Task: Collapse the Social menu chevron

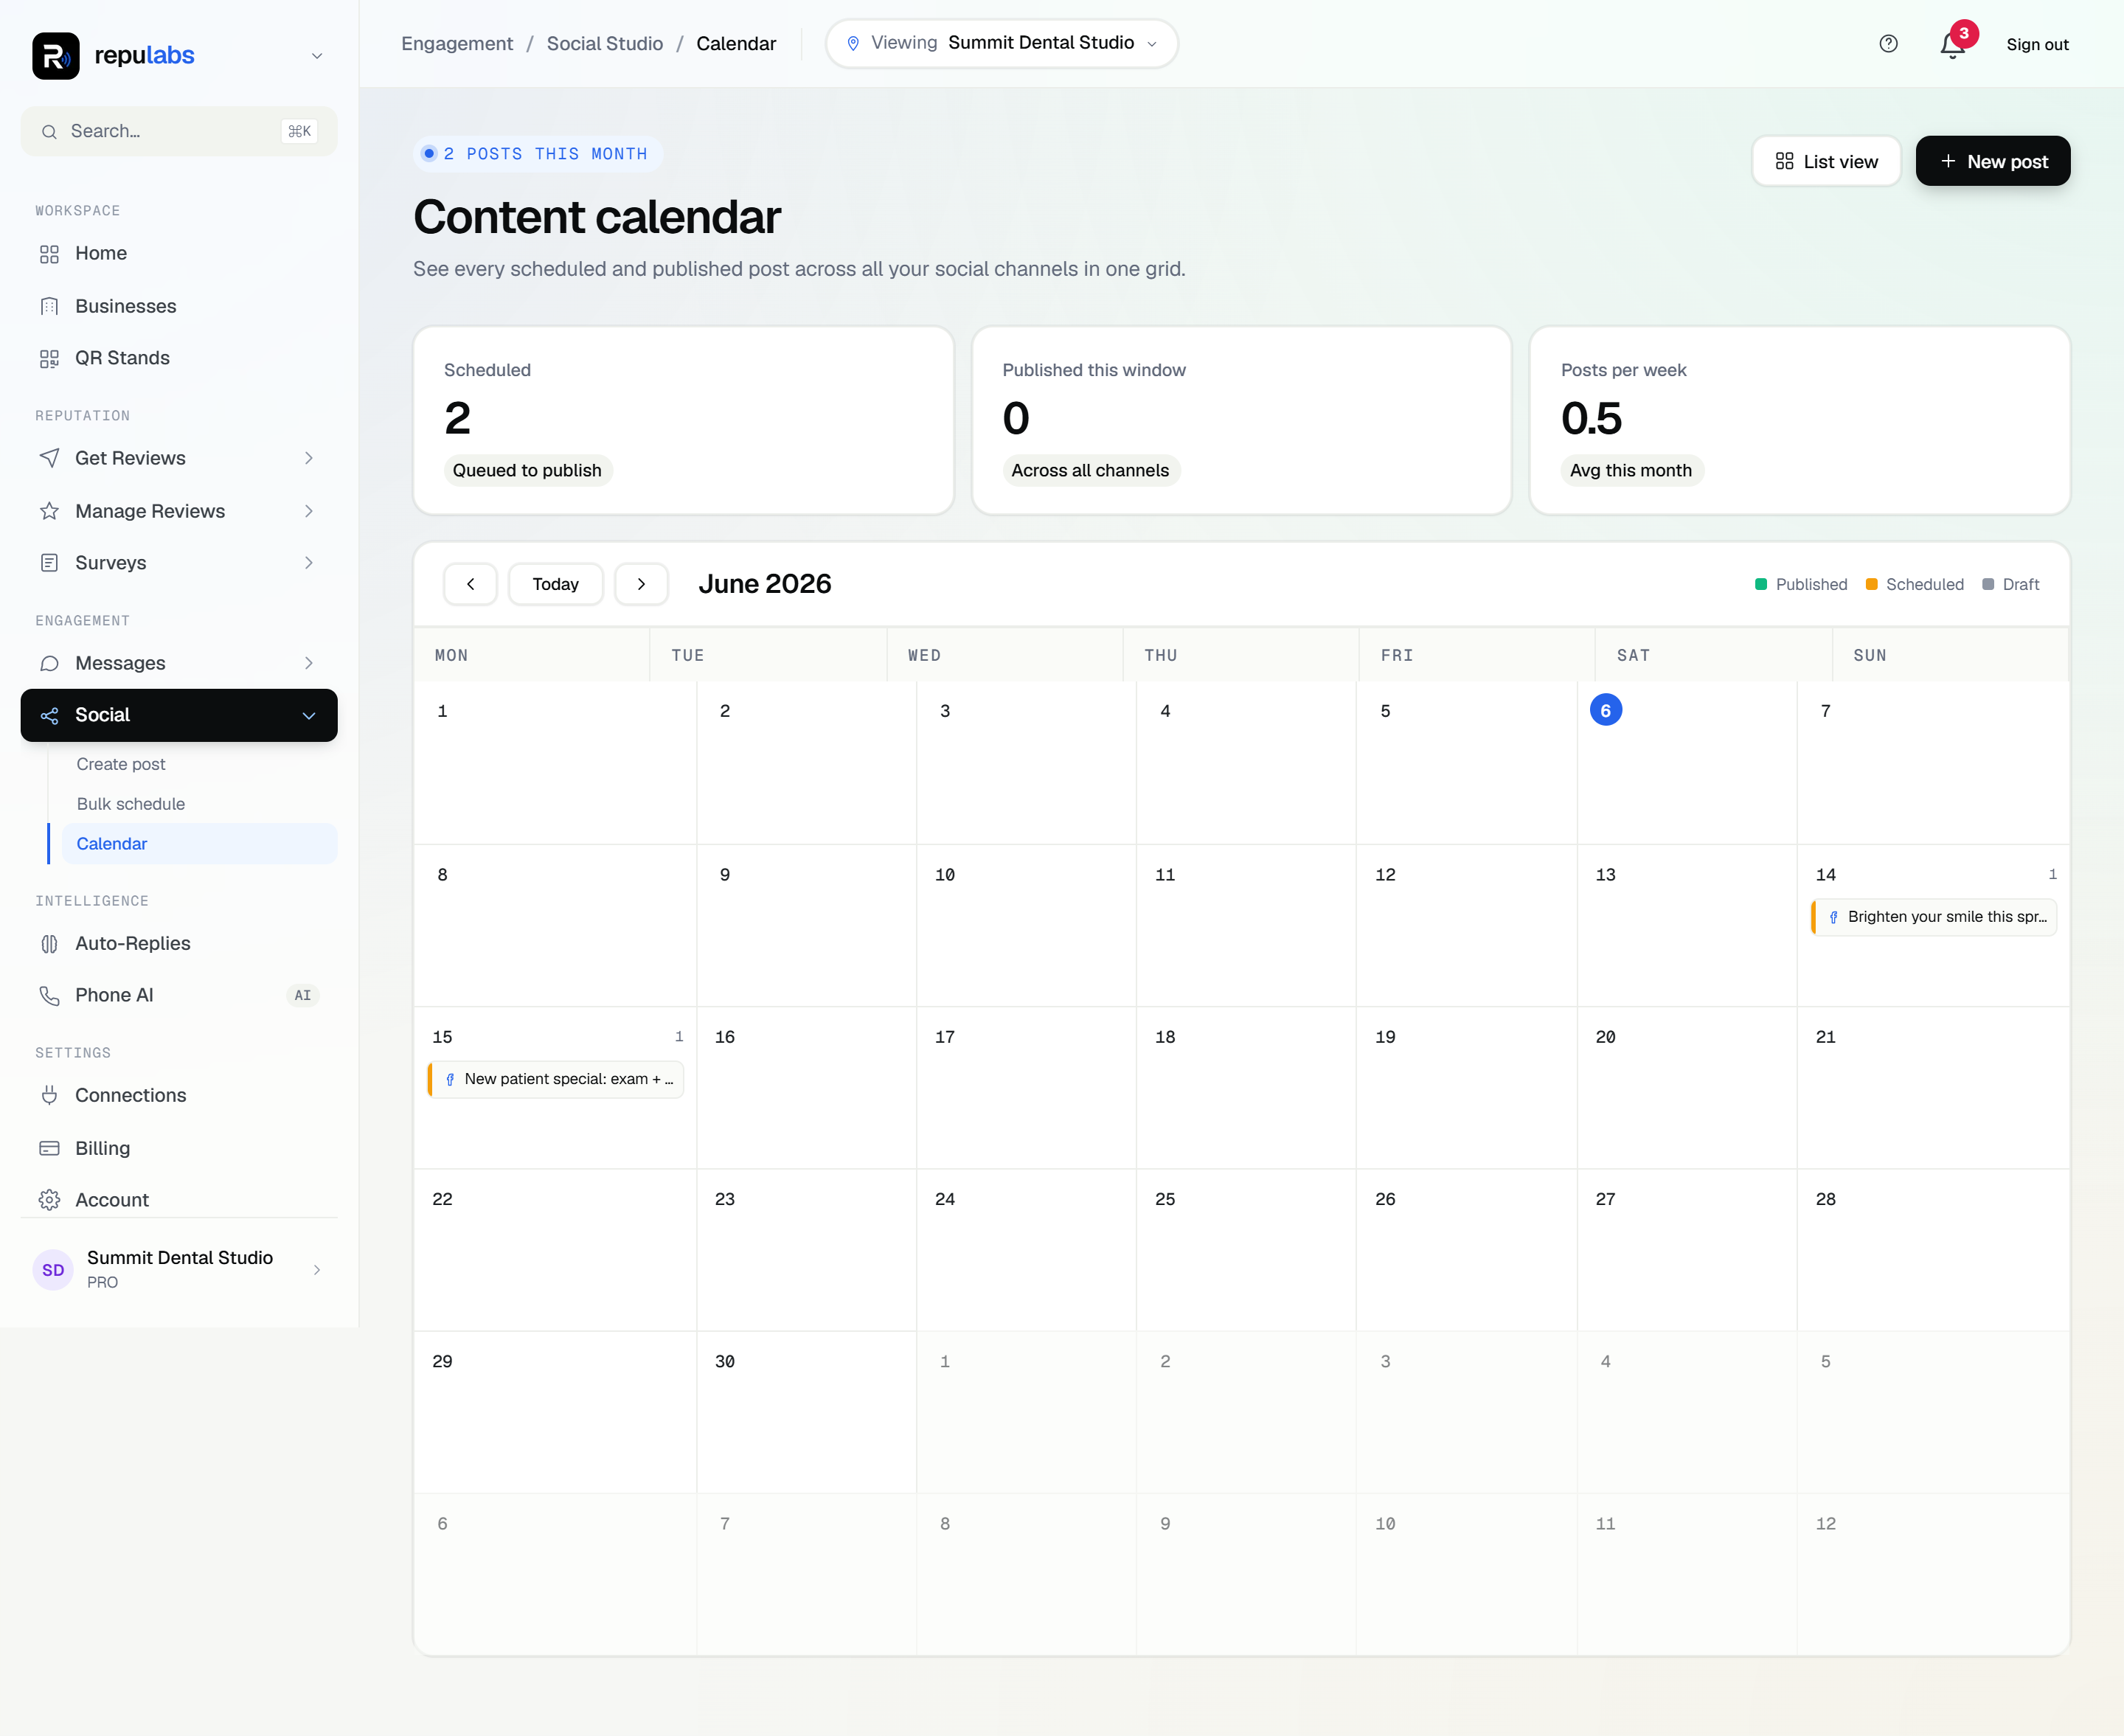Action: coord(309,715)
